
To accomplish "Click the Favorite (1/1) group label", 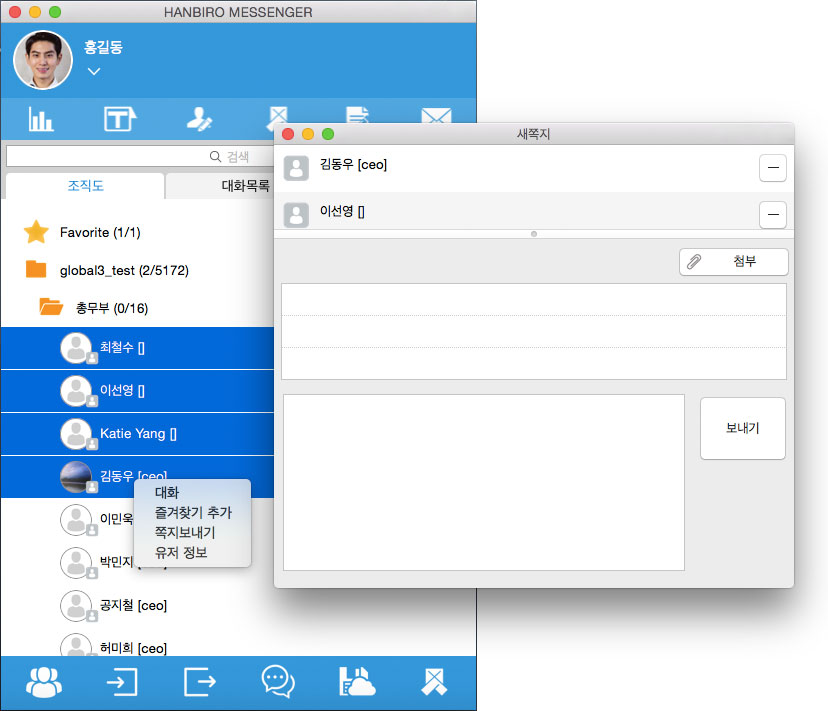I will (x=100, y=232).
